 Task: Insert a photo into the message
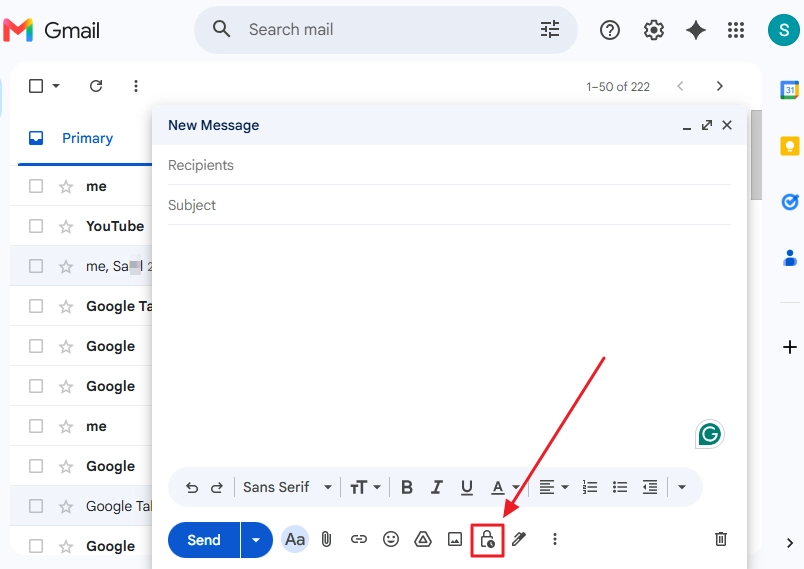(455, 539)
